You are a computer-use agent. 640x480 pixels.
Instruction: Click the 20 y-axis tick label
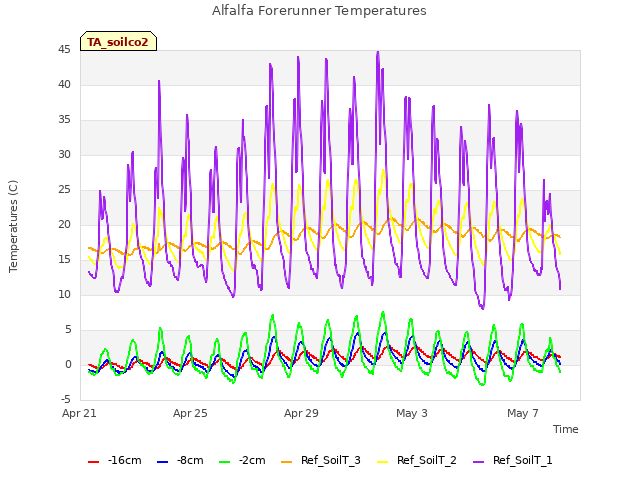pyautogui.click(x=64, y=224)
